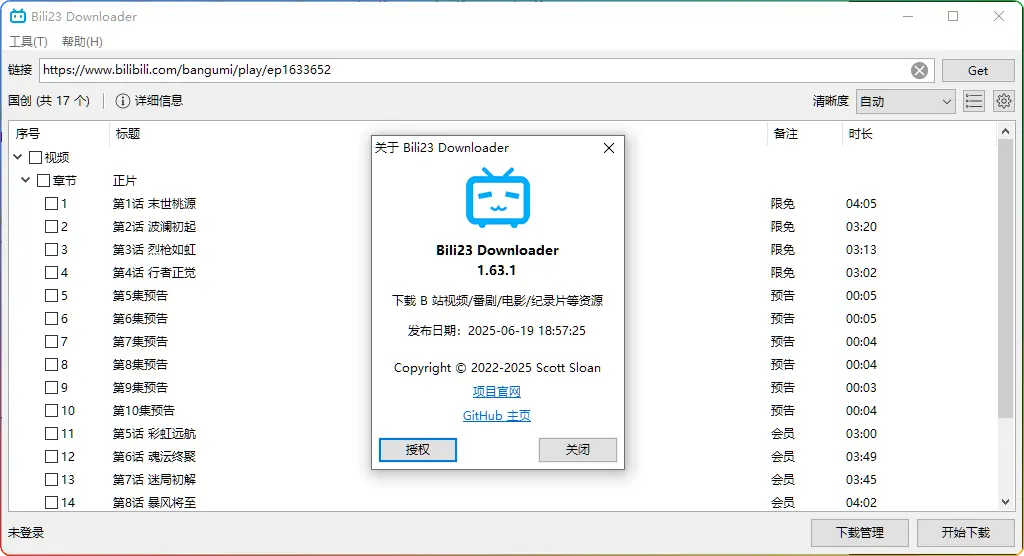
Task: Close the About Bili23 Downloader dialog
Action: (609, 148)
